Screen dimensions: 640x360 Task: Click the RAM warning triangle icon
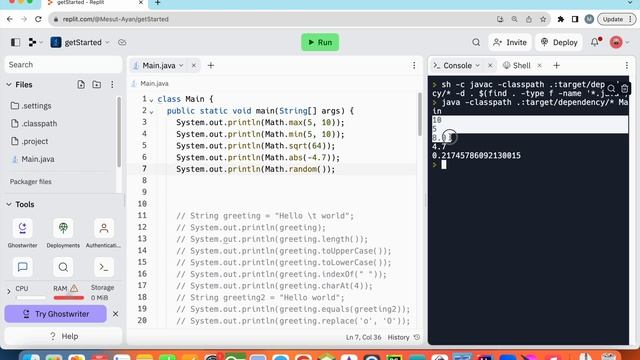(74, 288)
